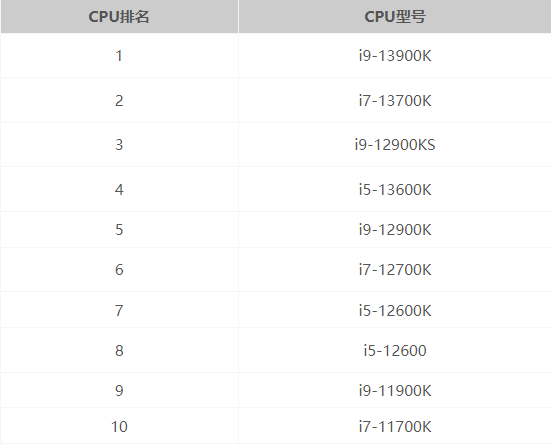551x445 pixels.
Task: Click the CPU型号 column header
Action: pos(395,17)
